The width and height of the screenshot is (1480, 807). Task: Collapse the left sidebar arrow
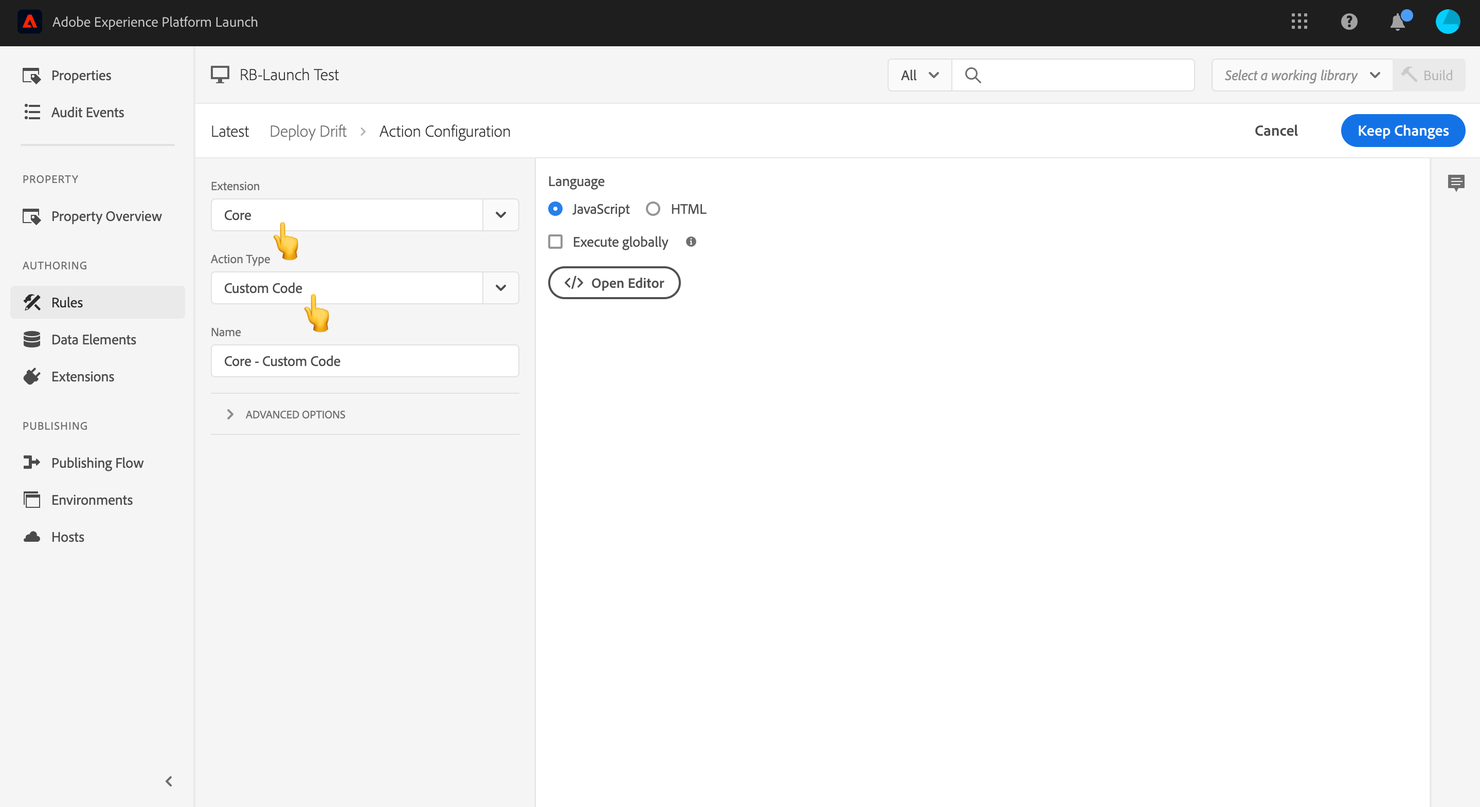(168, 781)
